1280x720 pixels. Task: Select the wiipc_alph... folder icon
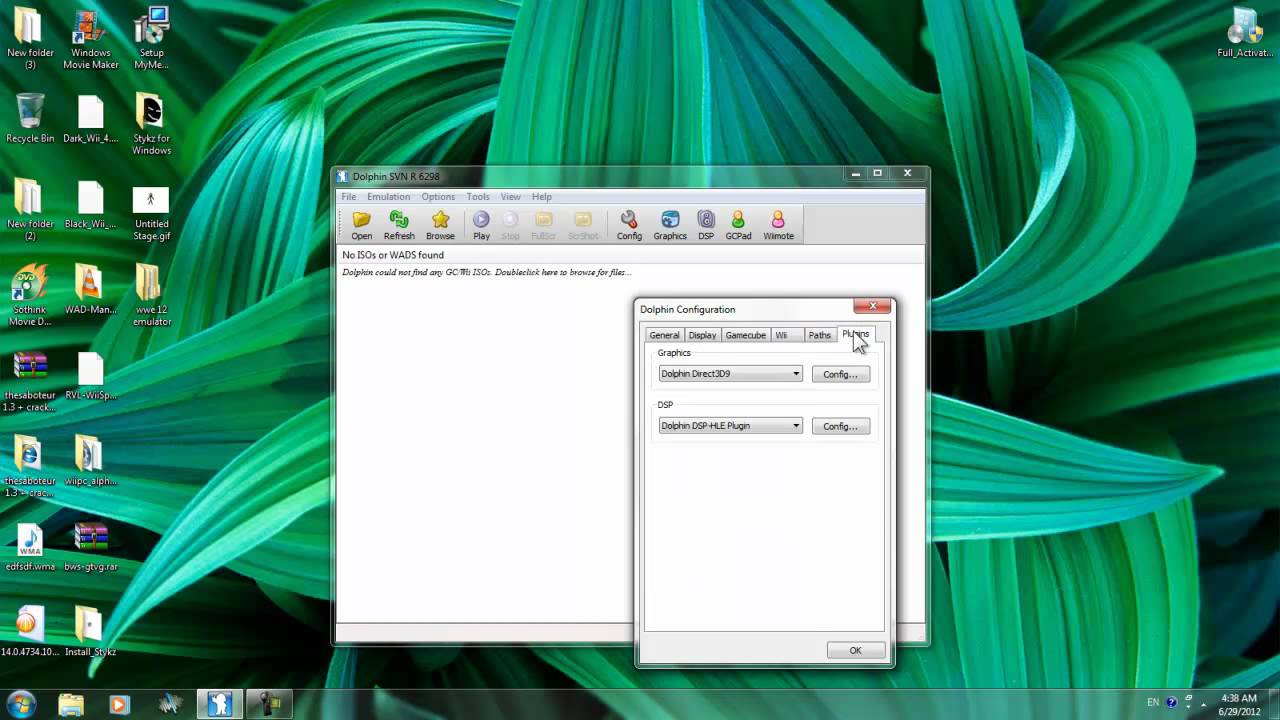coord(90,462)
